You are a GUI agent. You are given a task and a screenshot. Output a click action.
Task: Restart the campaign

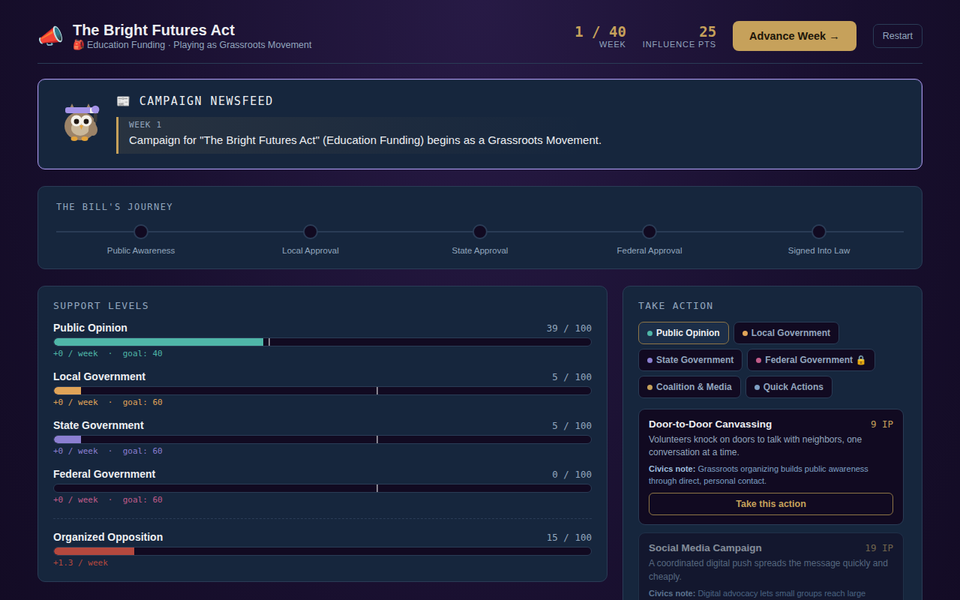coord(897,36)
